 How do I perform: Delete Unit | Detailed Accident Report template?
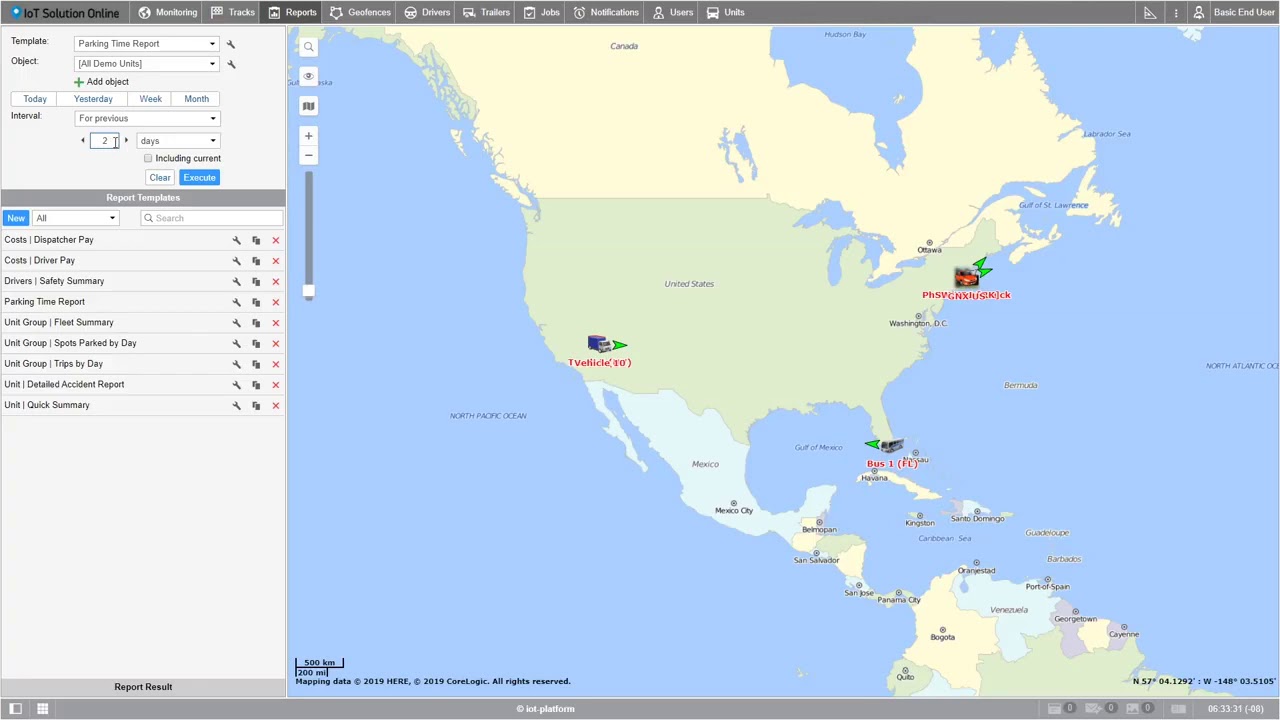tap(276, 385)
